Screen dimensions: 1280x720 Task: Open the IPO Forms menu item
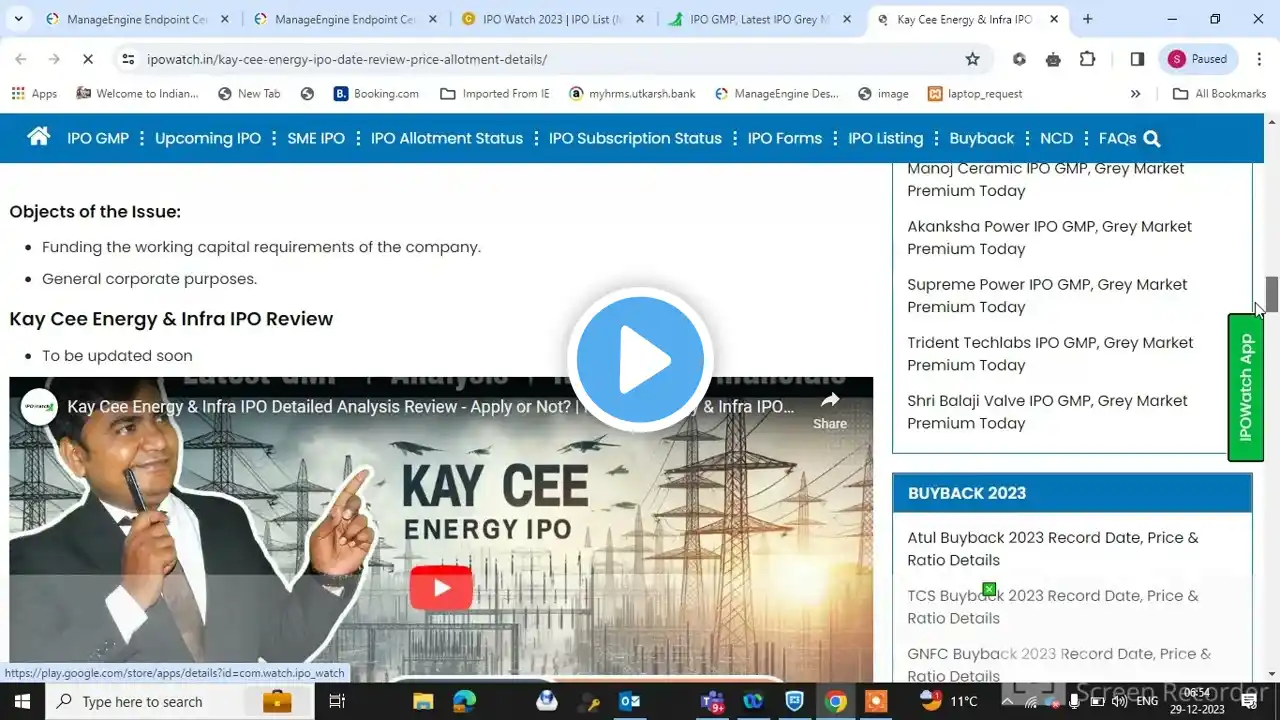[x=785, y=139]
